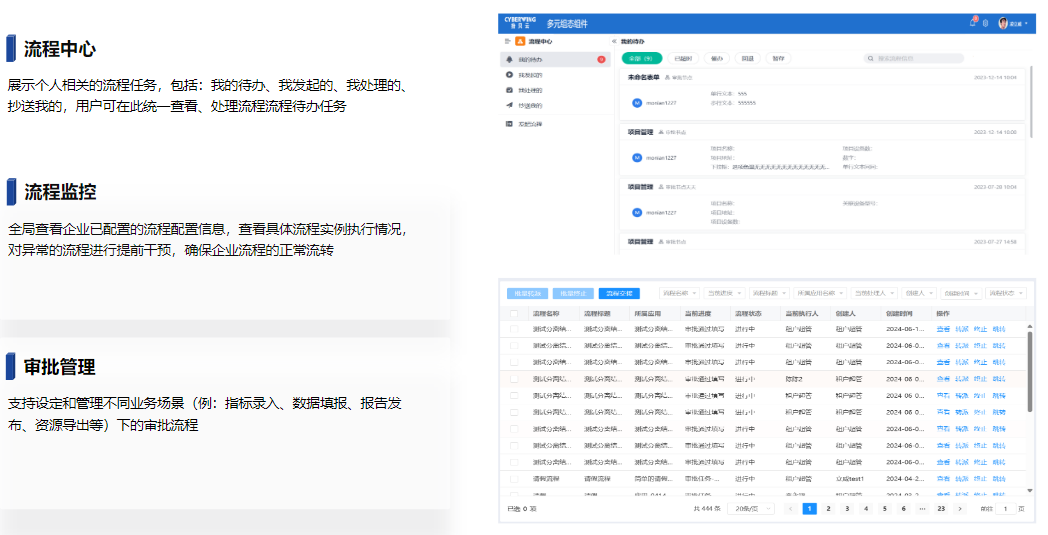The image size is (1048, 535).
Task: Go to page 2 in pagination
Action: [828, 509]
